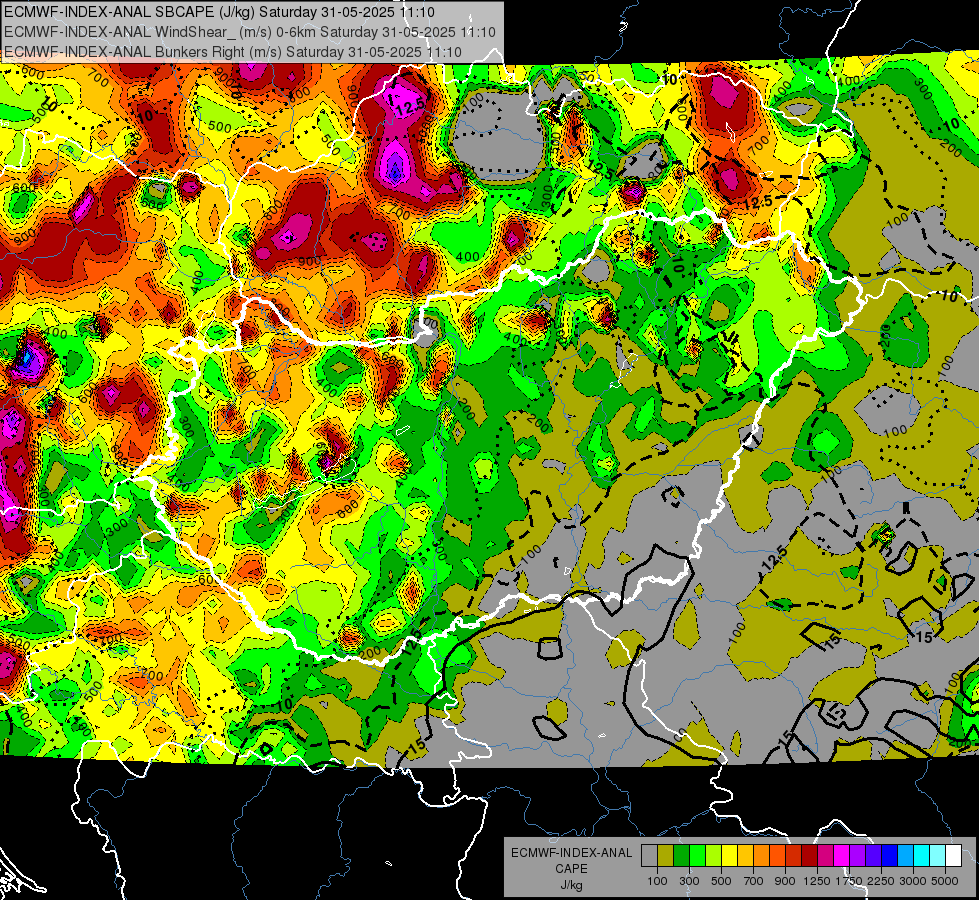
Task: Select the white legend swatch
Action: [953, 856]
